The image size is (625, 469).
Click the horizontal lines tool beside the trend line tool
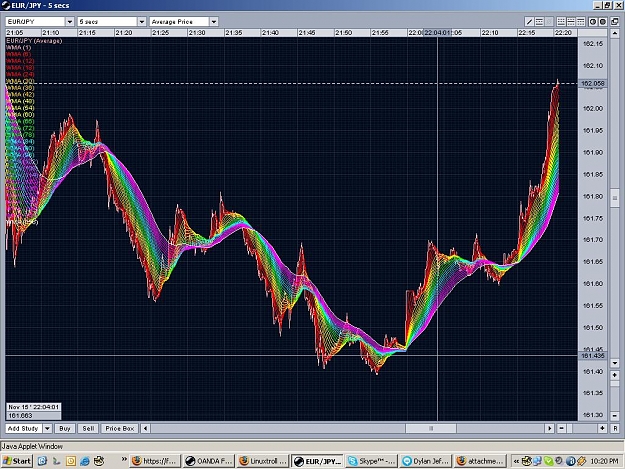[539, 22]
